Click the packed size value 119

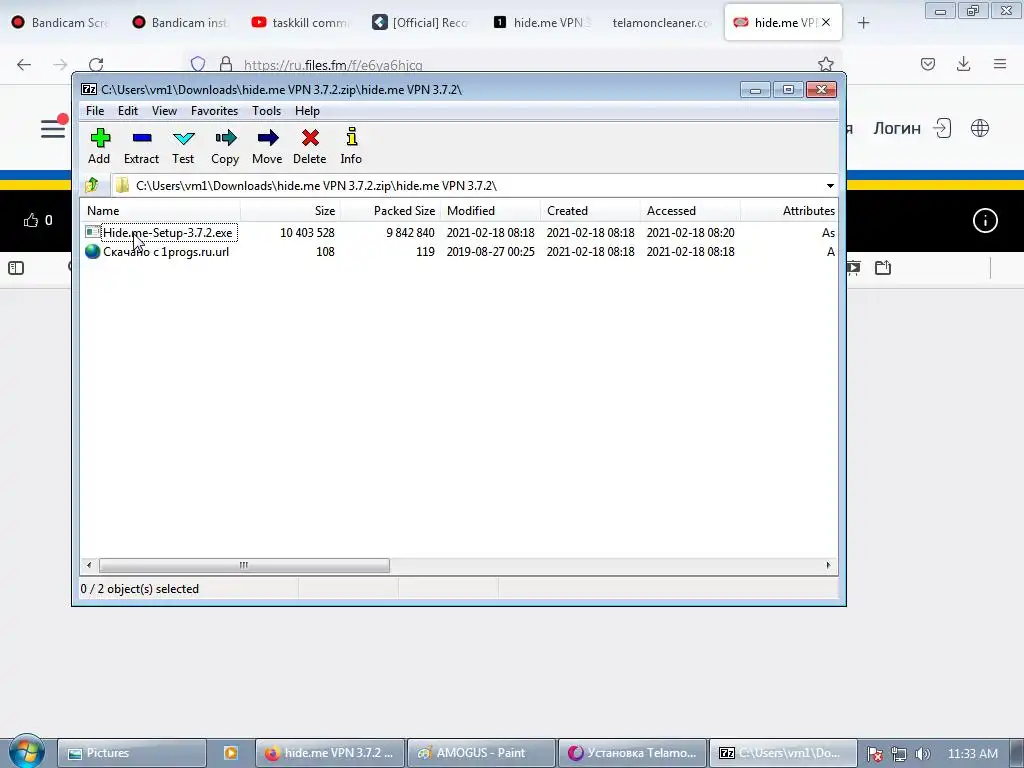(425, 252)
